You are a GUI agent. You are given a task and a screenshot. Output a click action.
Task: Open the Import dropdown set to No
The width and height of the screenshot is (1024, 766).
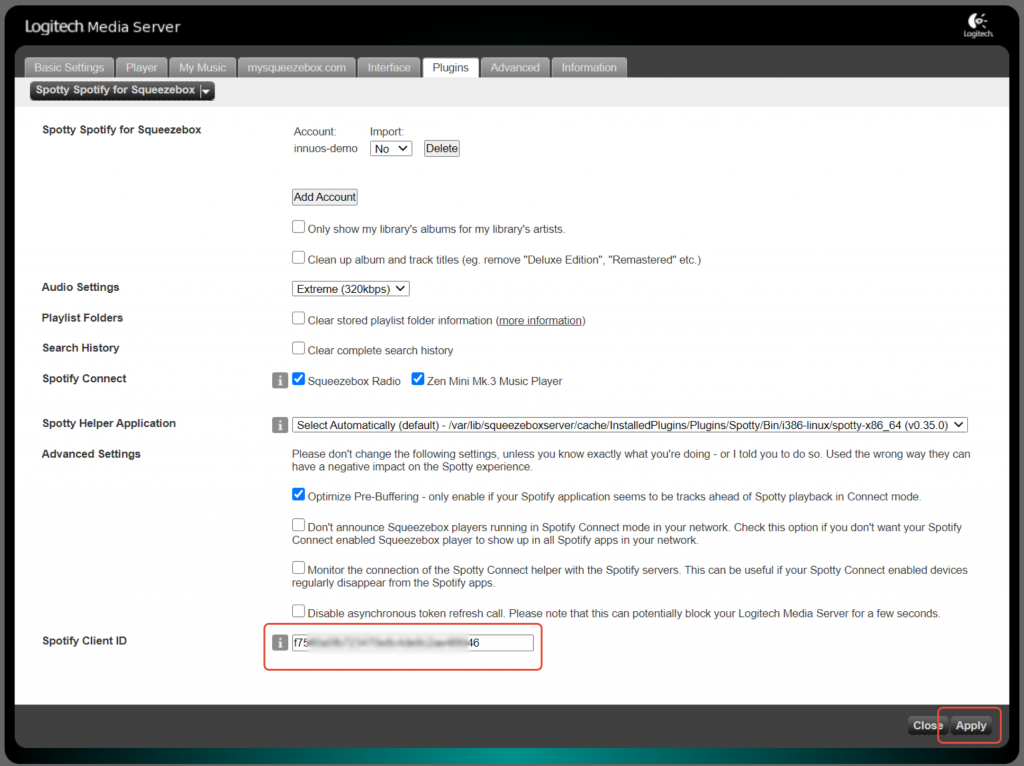391,149
